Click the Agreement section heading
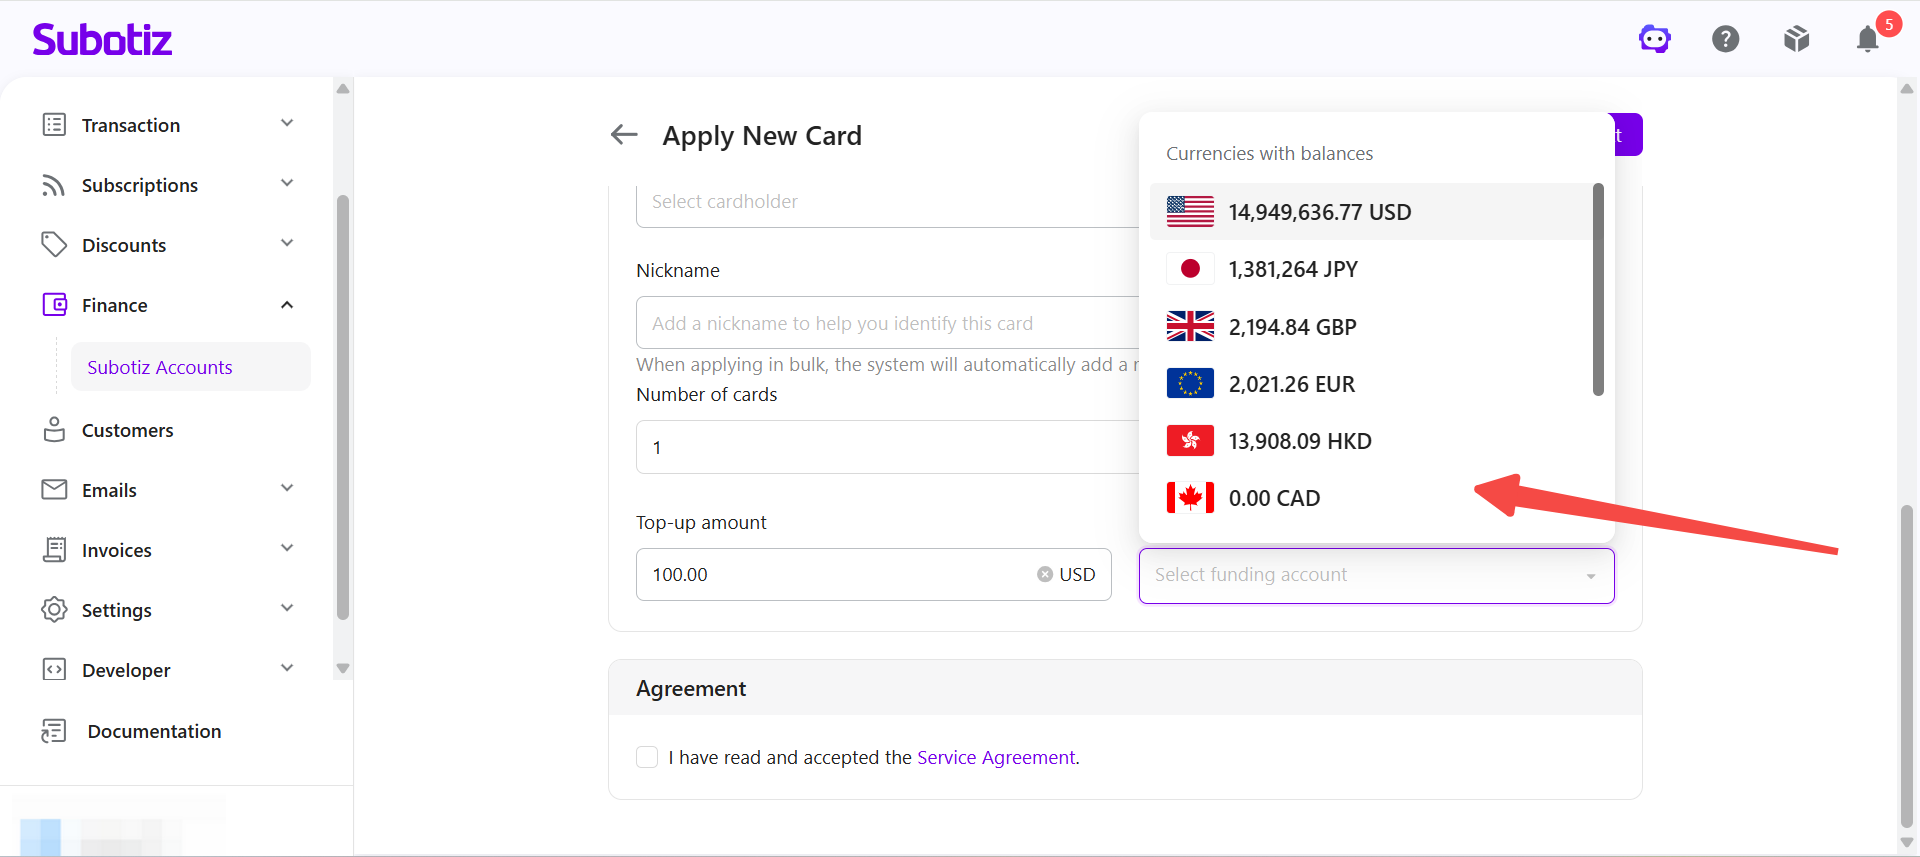1920x857 pixels. (x=691, y=688)
